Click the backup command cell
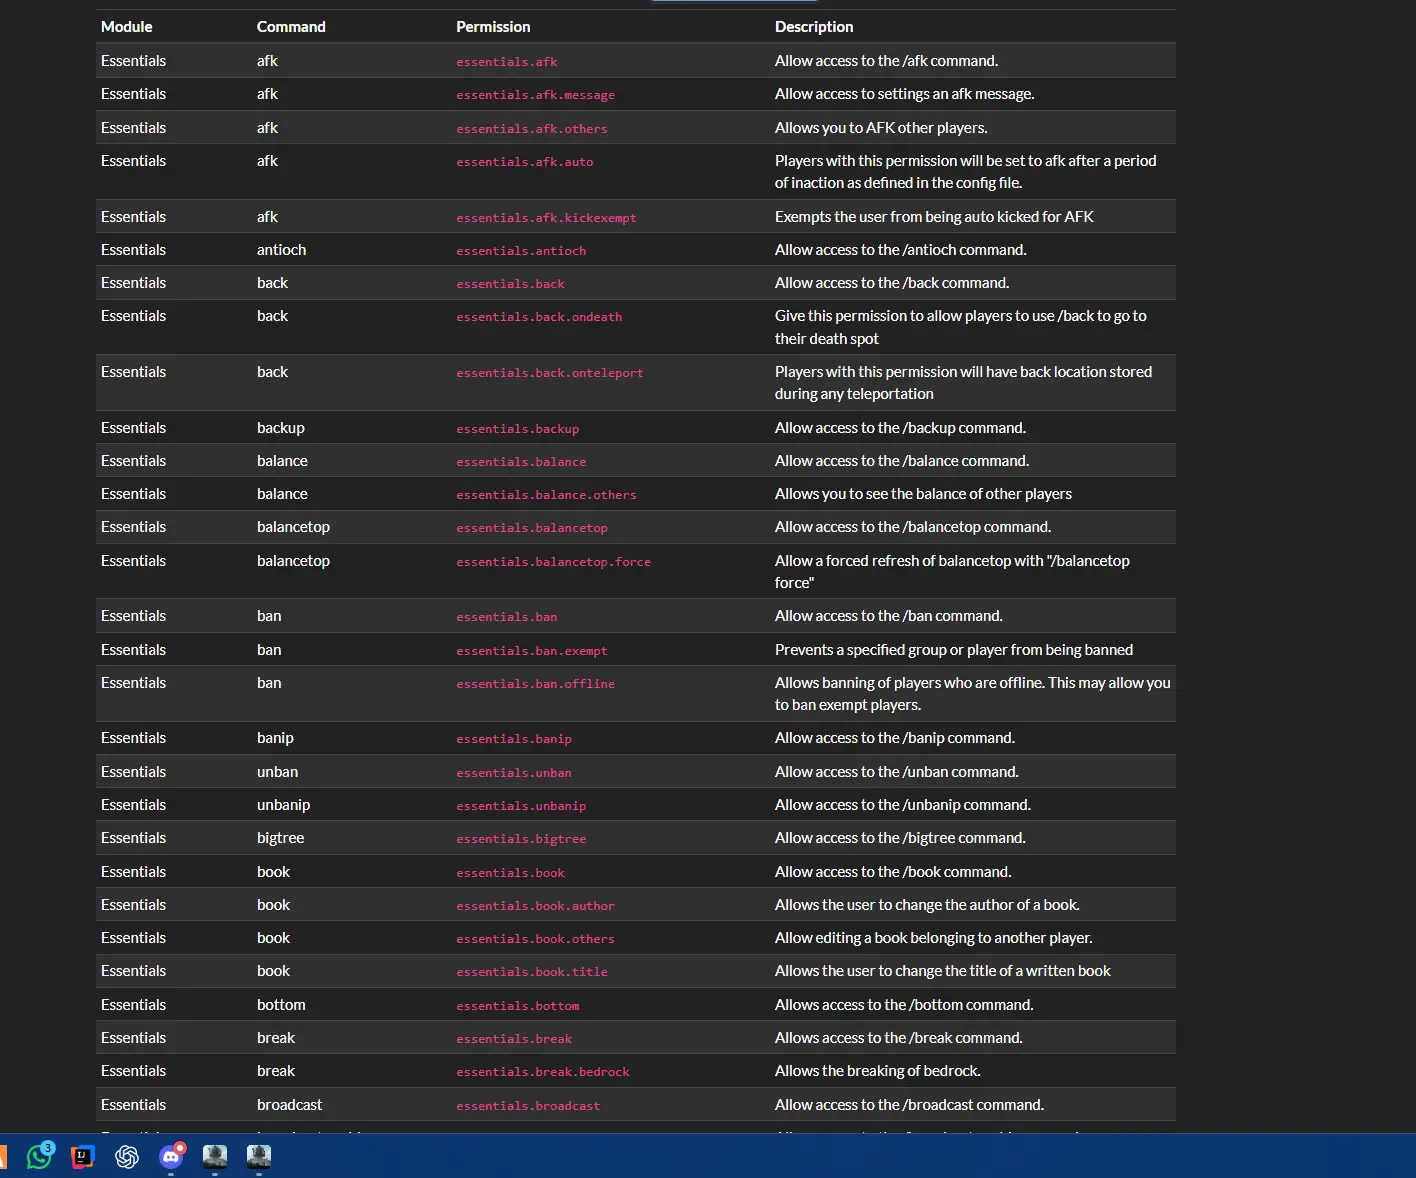This screenshot has height=1178, width=1416. point(281,428)
